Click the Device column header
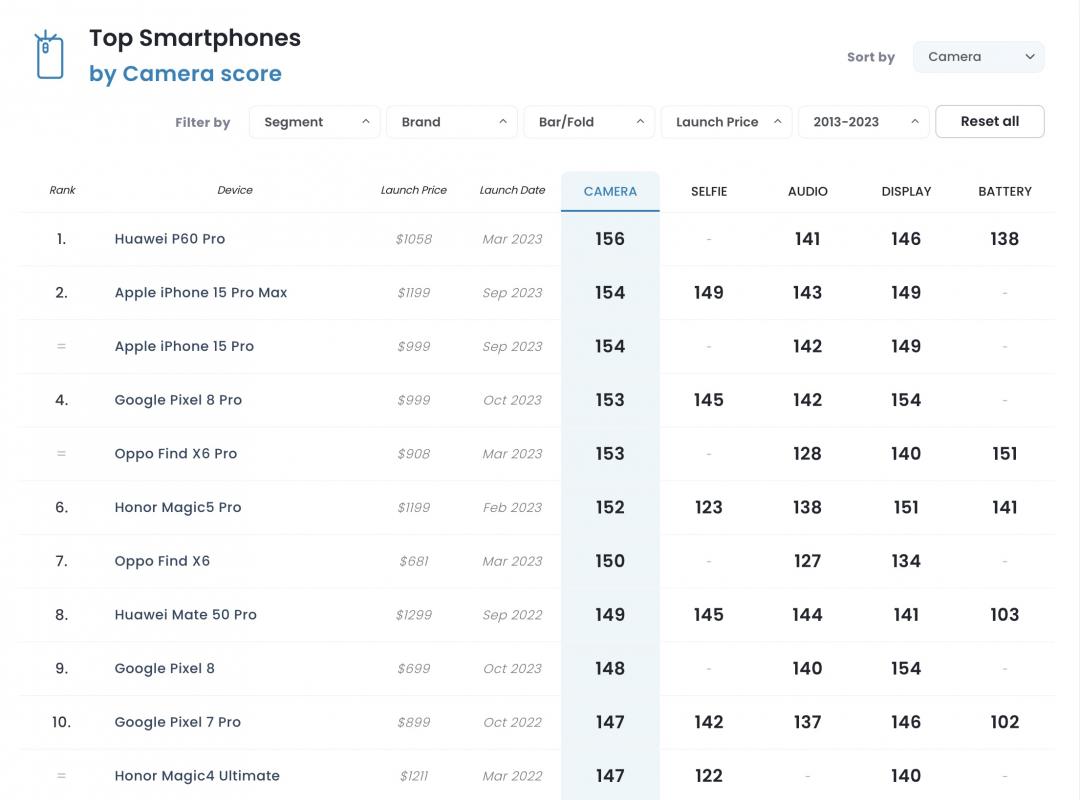This screenshot has height=800, width=1080. click(x=235, y=190)
